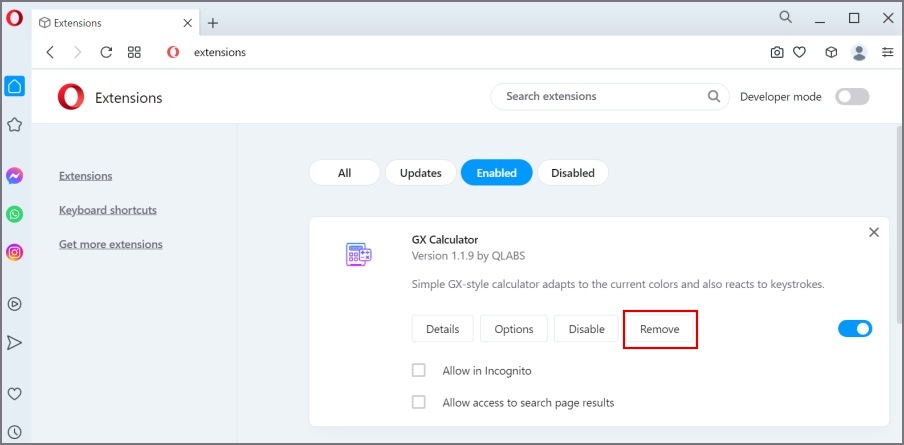
Task: Go forward with the forward arrow
Action: (77, 52)
